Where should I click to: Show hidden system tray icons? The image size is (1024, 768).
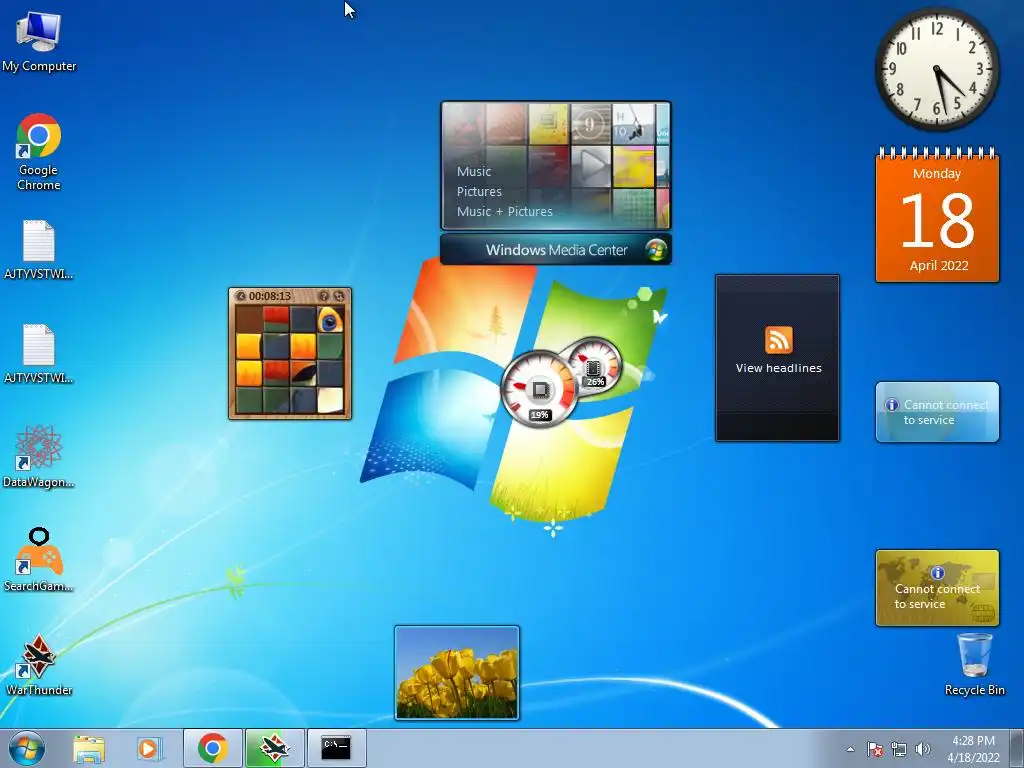(850, 749)
